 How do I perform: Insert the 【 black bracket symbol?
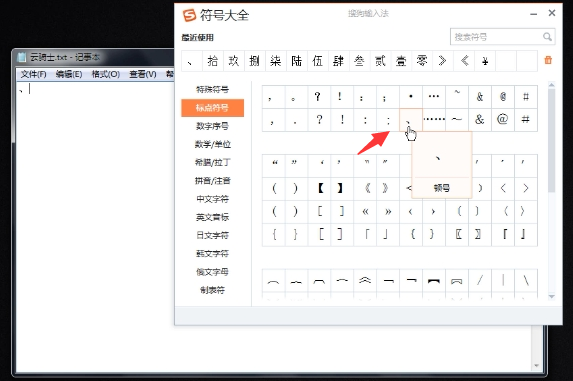click(320, 188)
